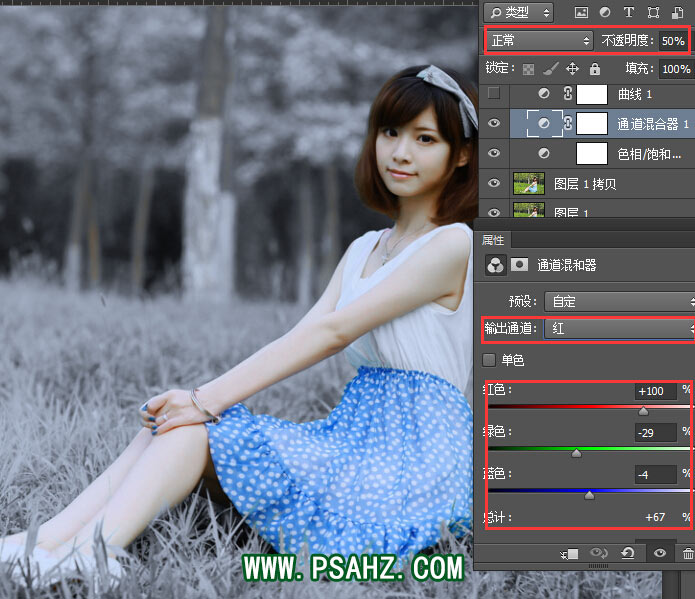Click the shape layer filter icon
The image size is (695, 599).
pos(653,13)
